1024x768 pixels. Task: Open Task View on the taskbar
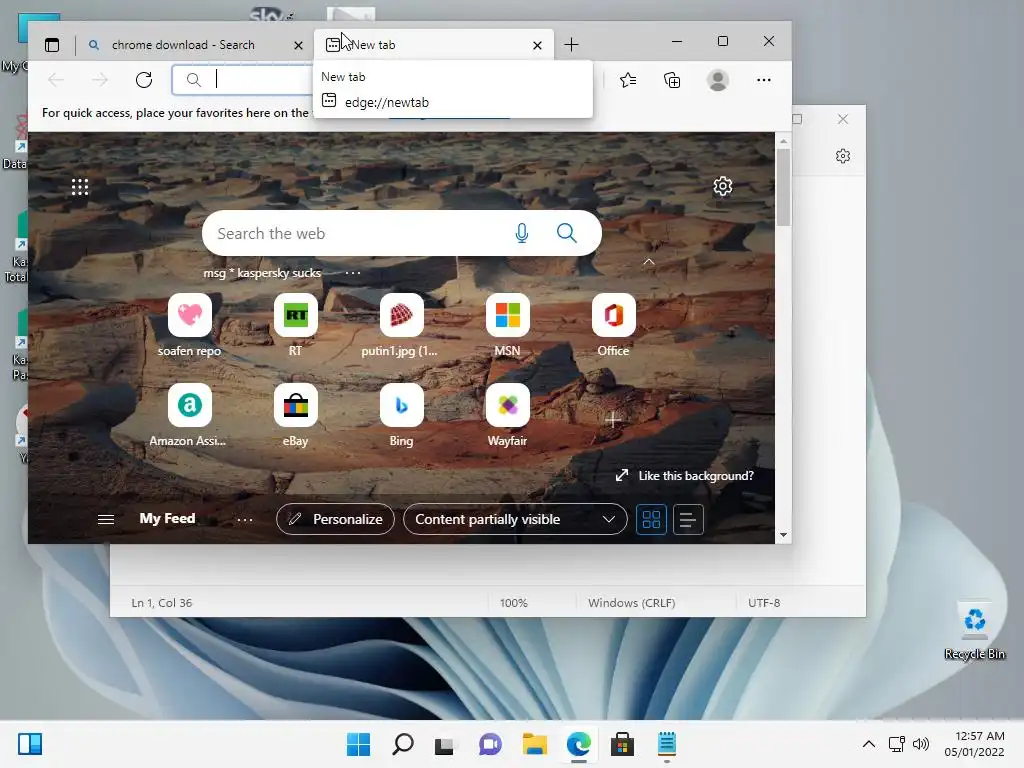tap(445, 744)
